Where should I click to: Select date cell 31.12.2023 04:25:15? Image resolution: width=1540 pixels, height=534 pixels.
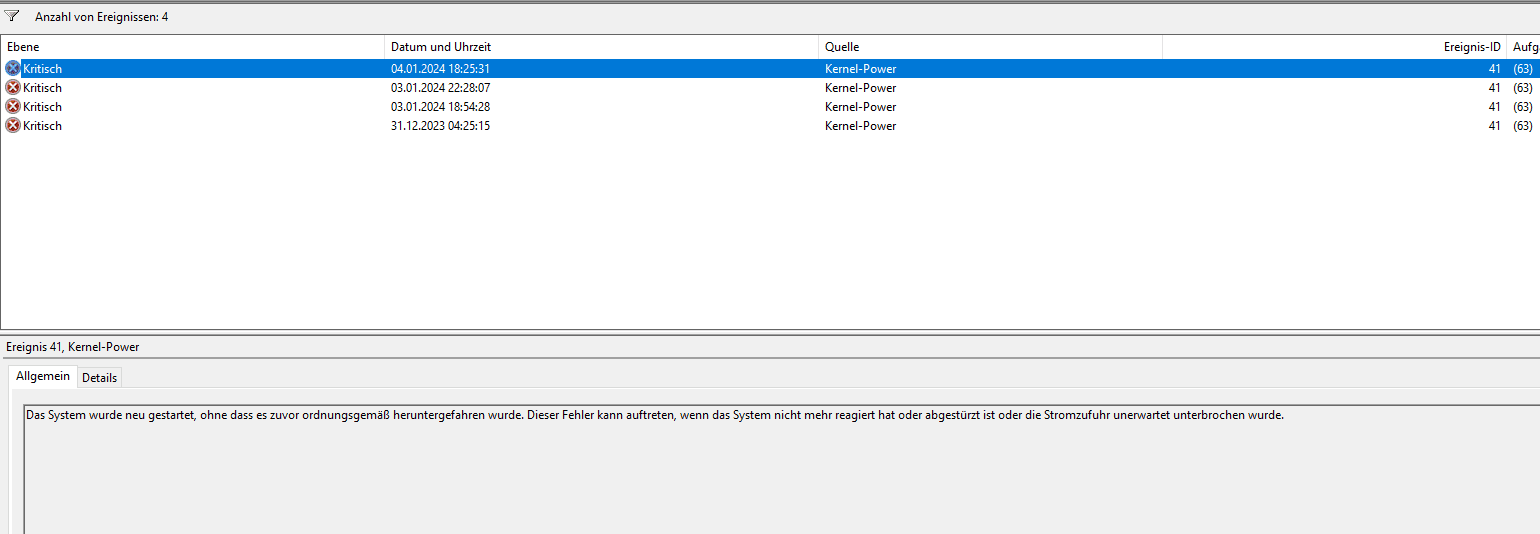440,126
